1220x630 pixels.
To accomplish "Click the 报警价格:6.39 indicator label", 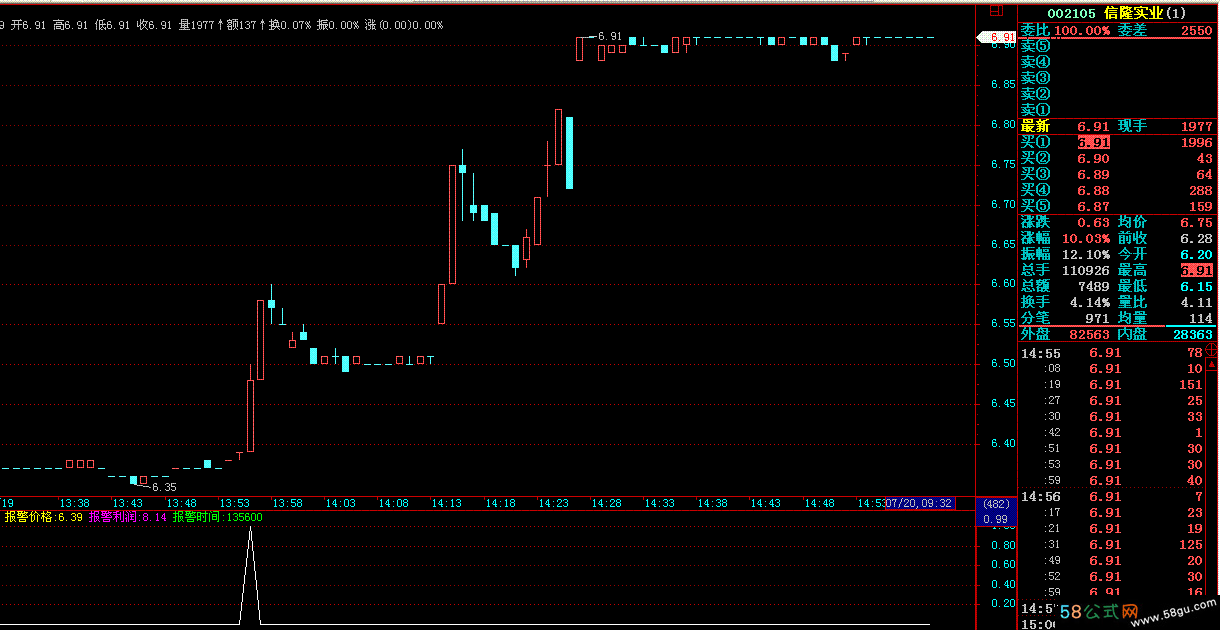I will tap(44, 517).
